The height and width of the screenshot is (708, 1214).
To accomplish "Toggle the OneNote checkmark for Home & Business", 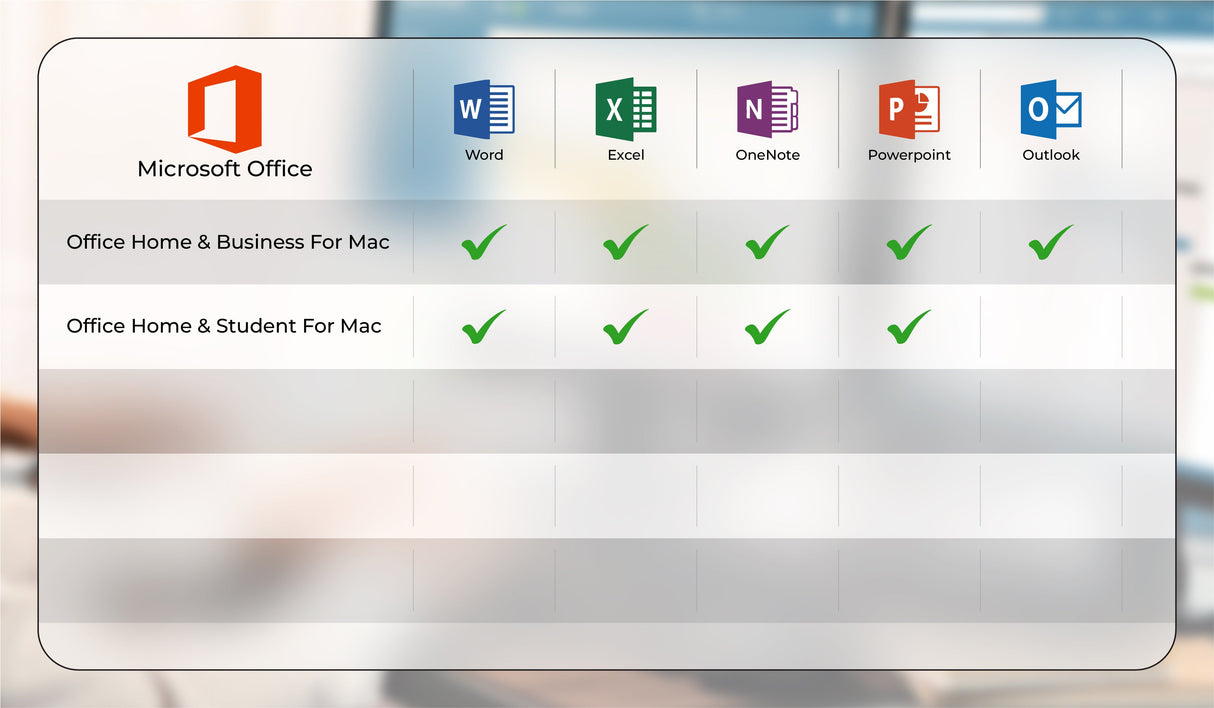I will [767, 241].
